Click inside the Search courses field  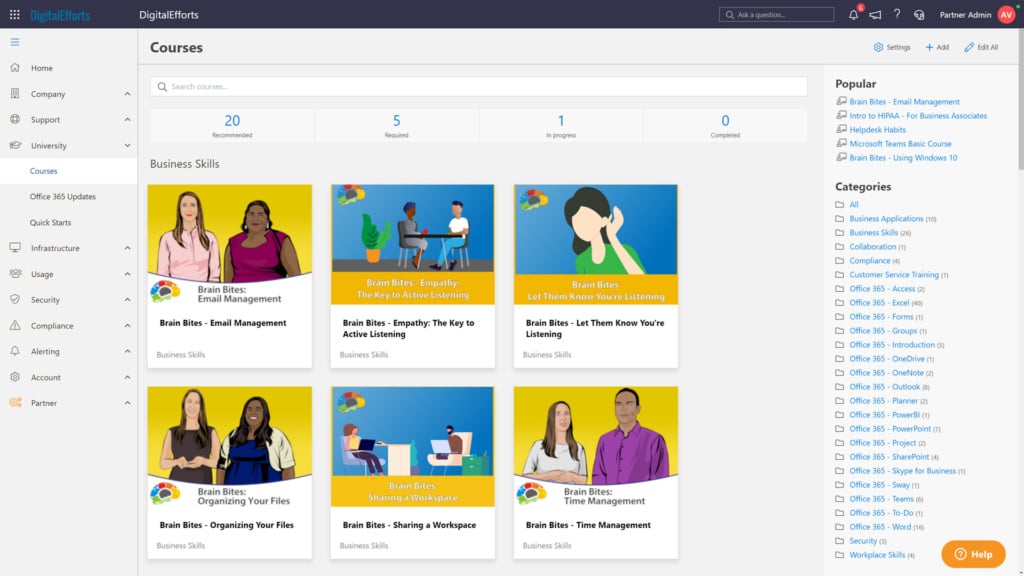(x=479, y=87)
